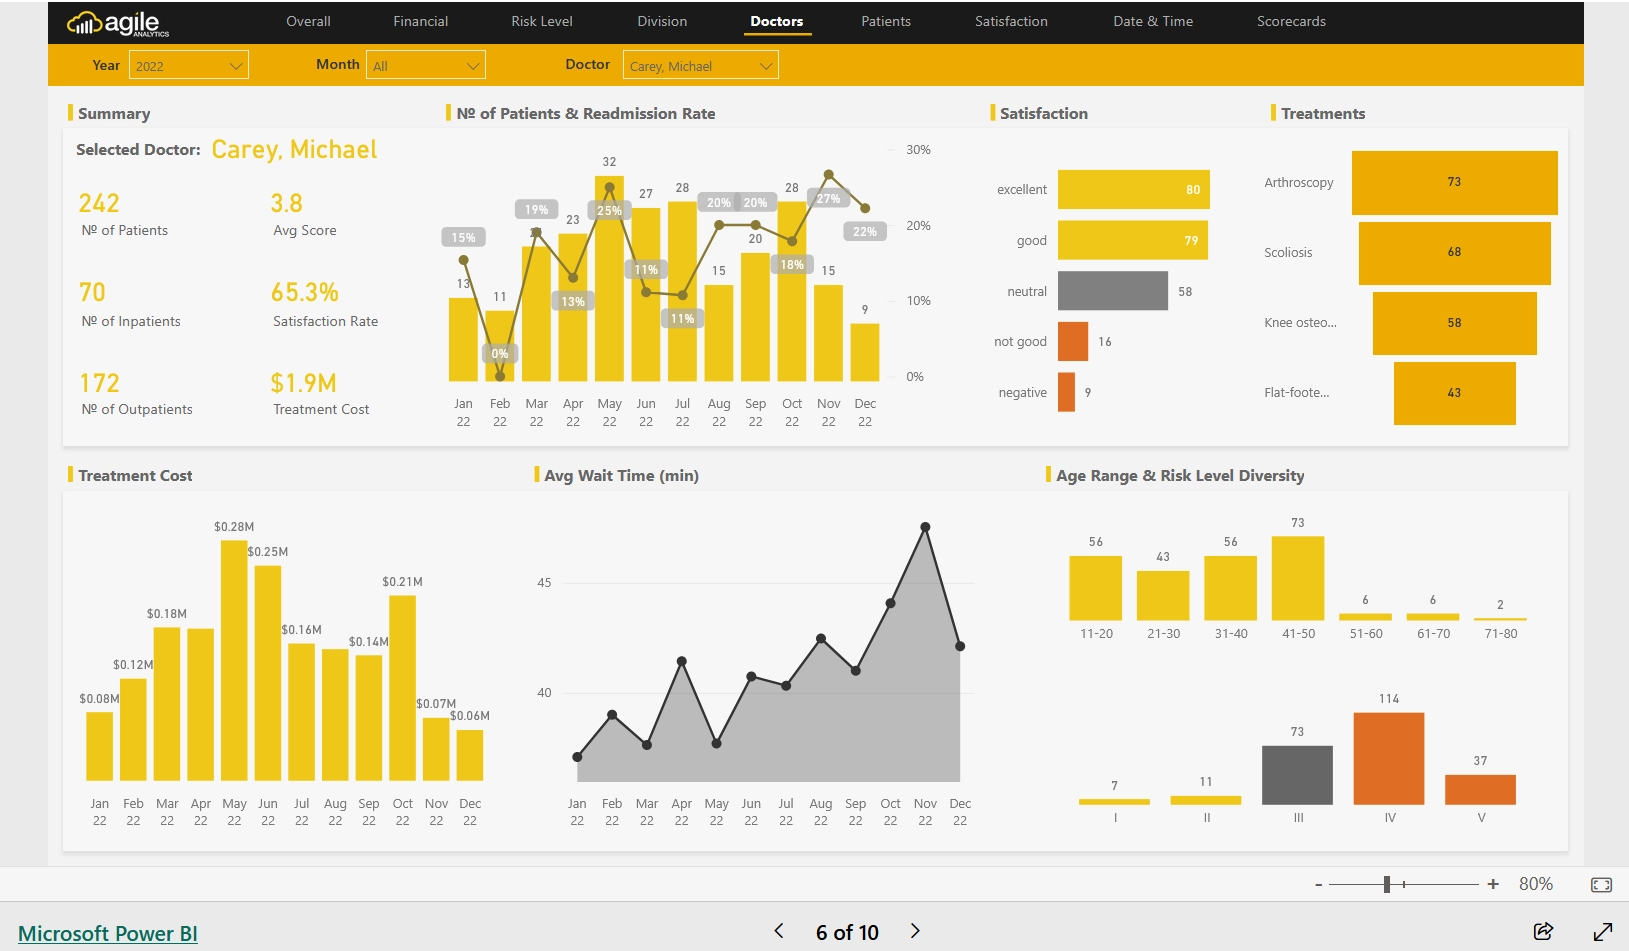The height and width of the screenshot is (951, 1629).
Task: Select the Doctors tab
Action: [x=777, y=21]
